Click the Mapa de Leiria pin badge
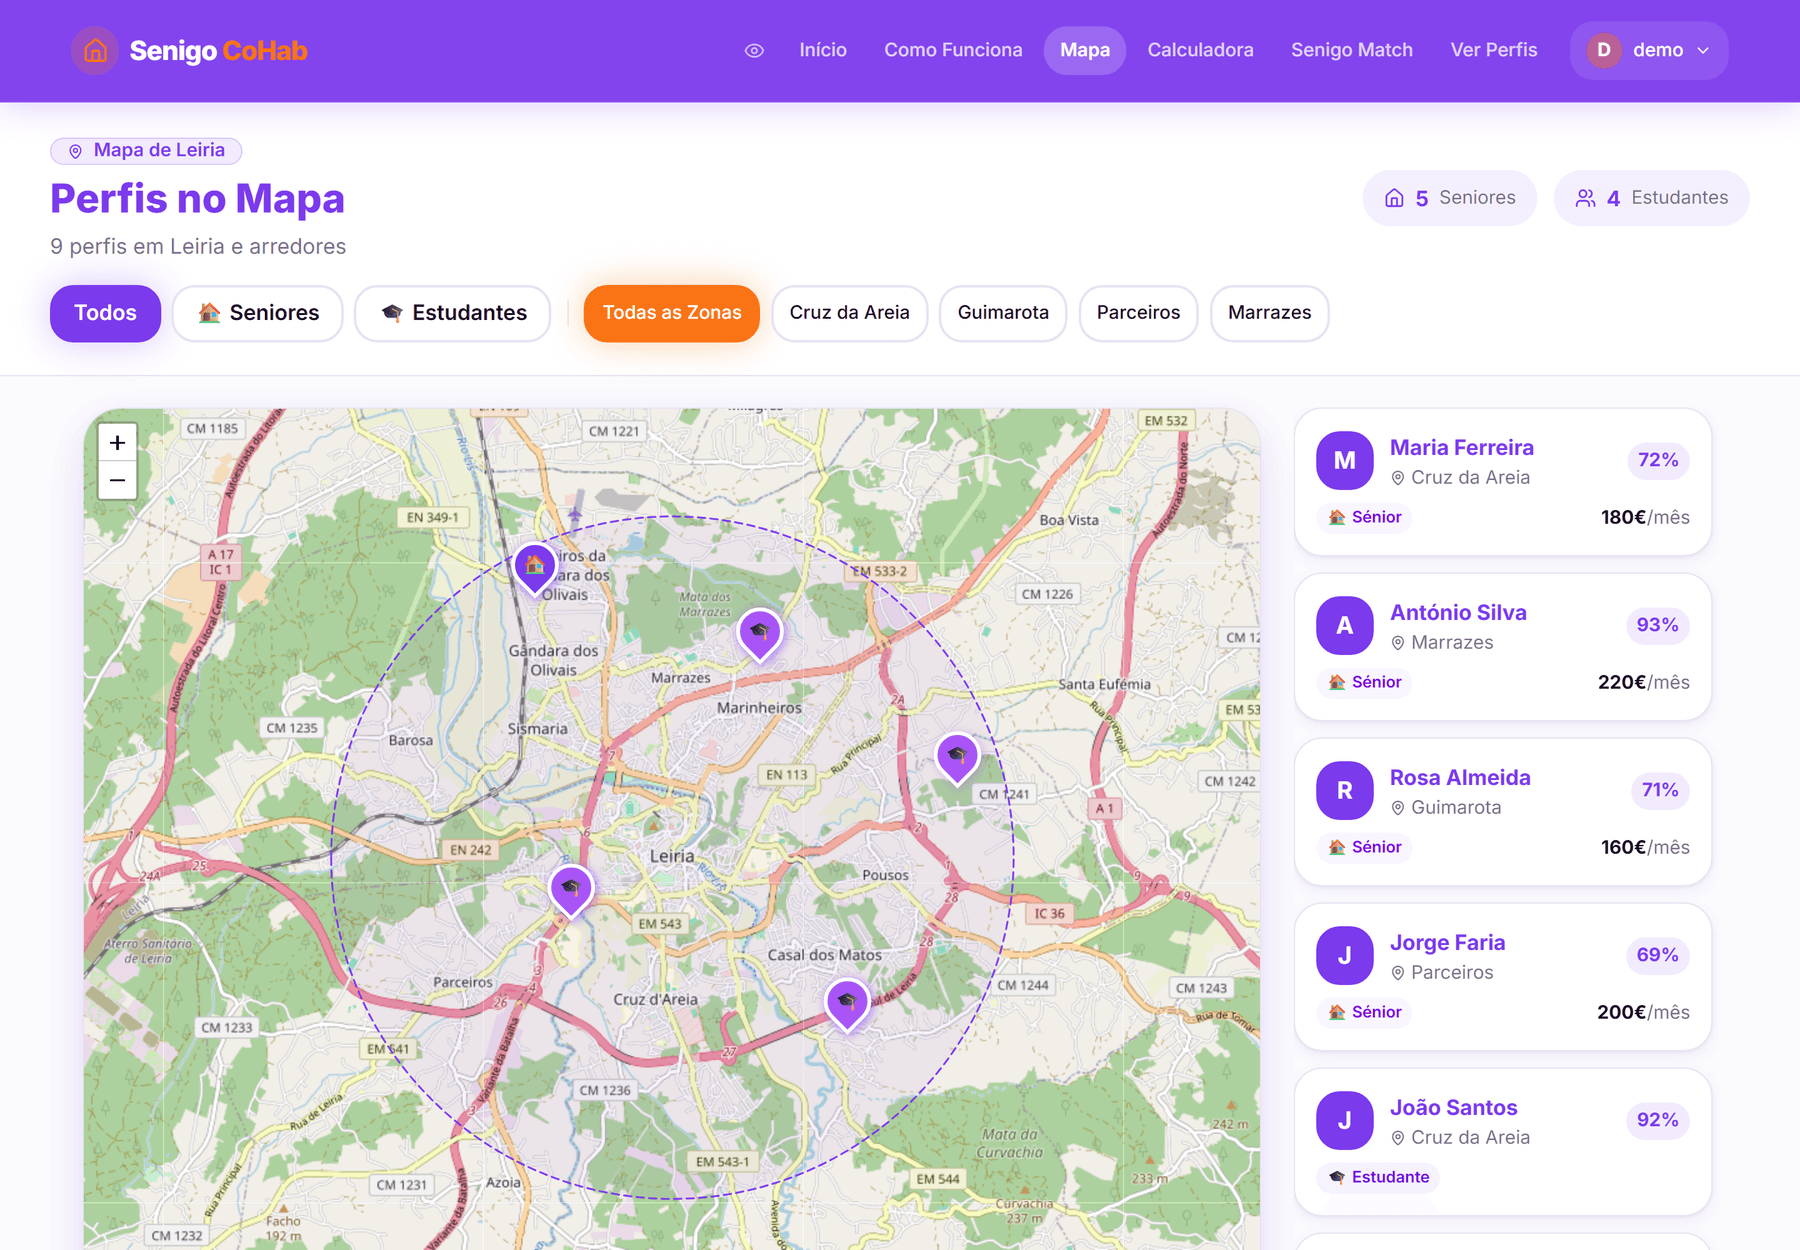 pyautogui.click(x=146, y=150)
